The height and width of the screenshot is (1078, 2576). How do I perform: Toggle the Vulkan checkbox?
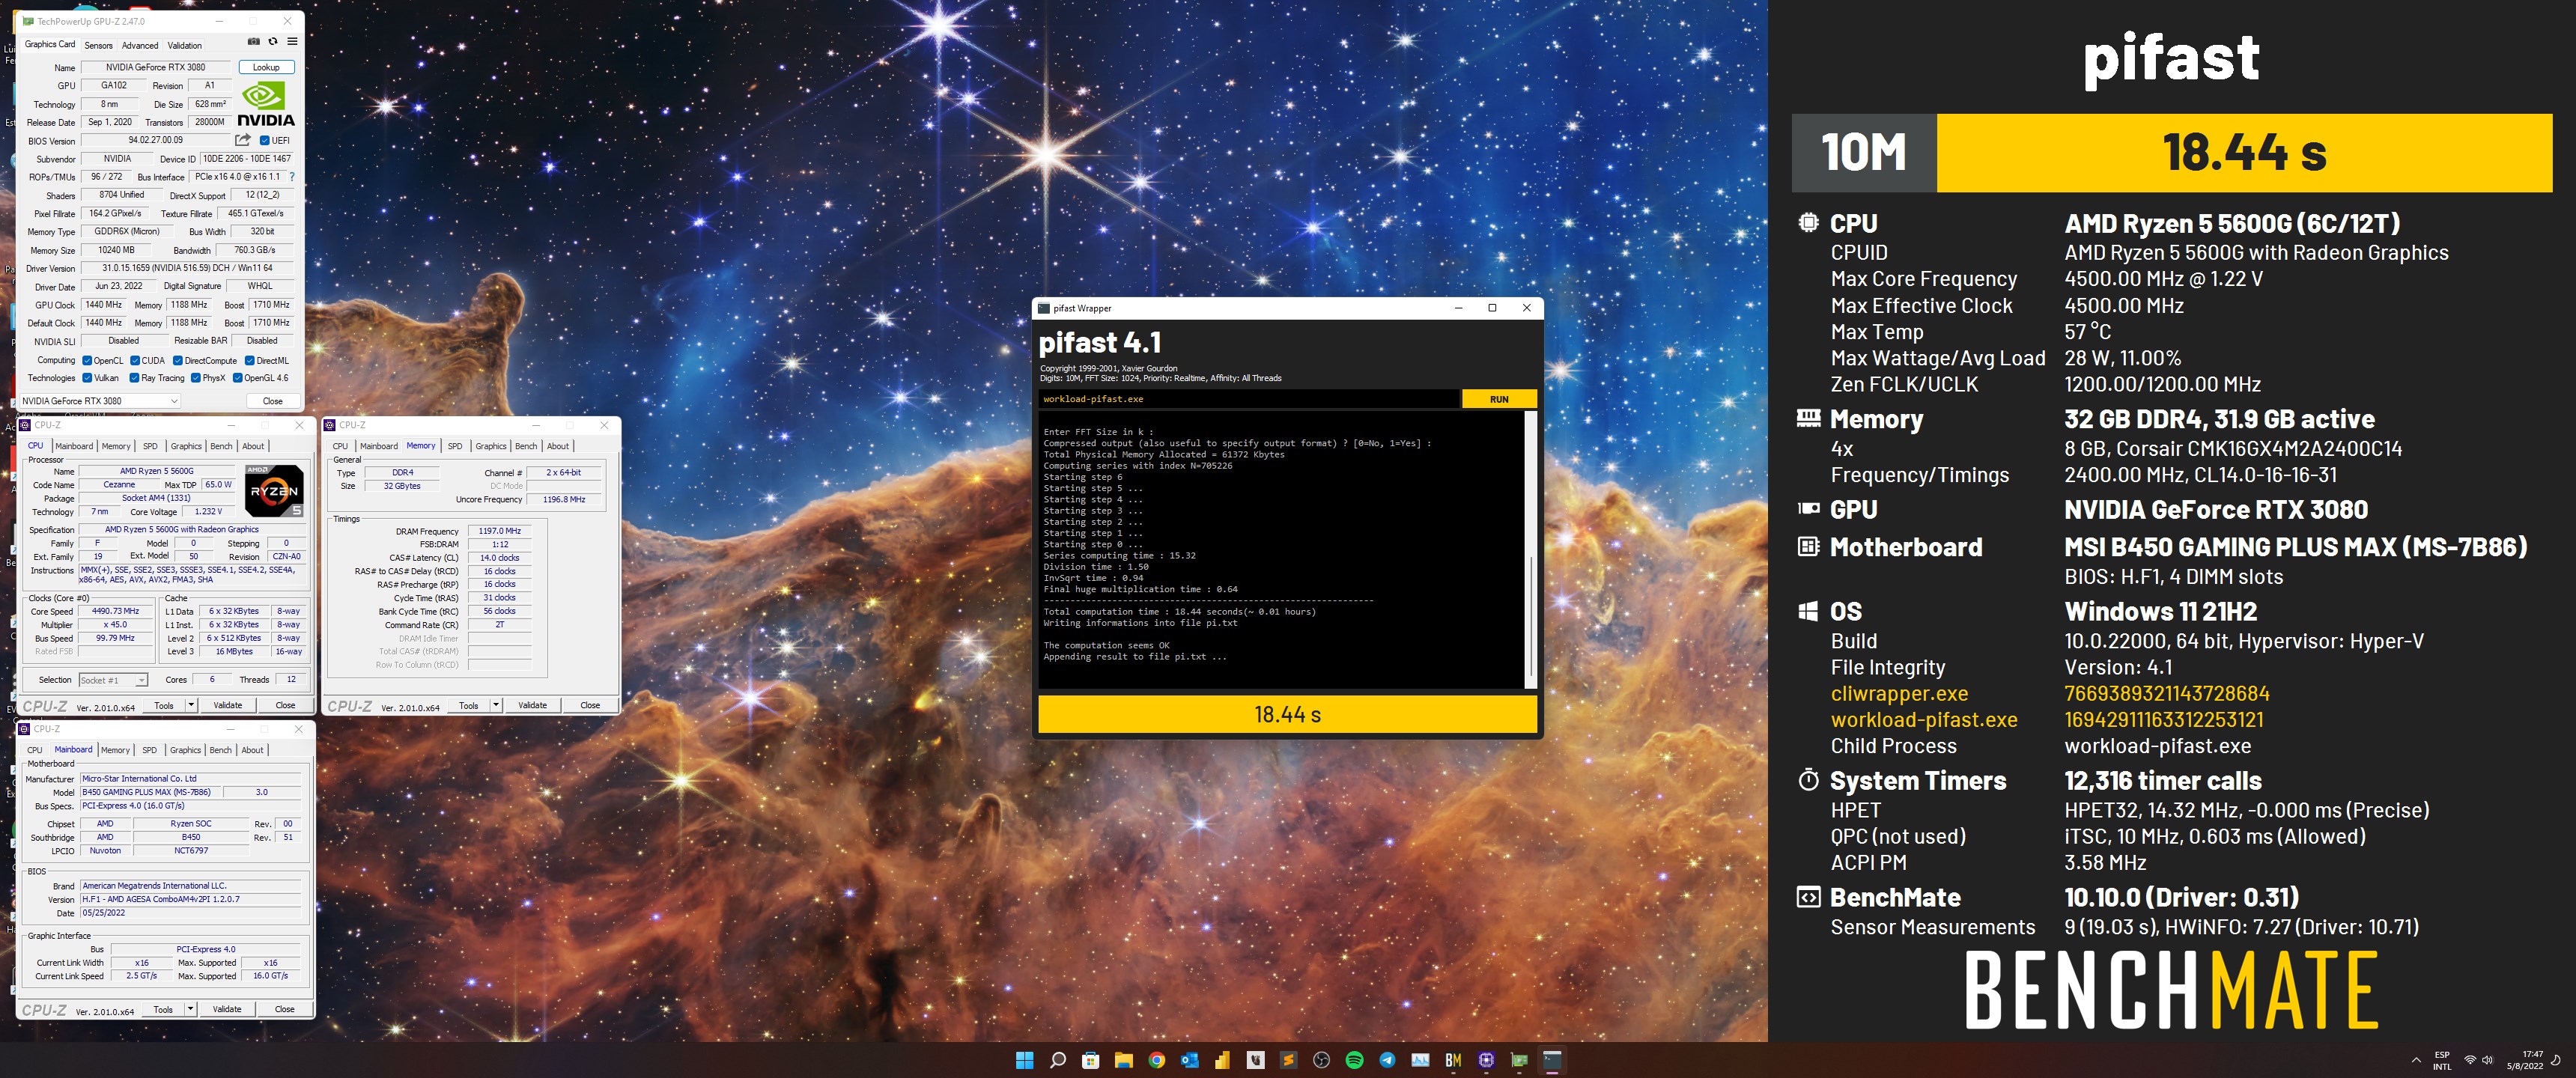coord(88,378)
